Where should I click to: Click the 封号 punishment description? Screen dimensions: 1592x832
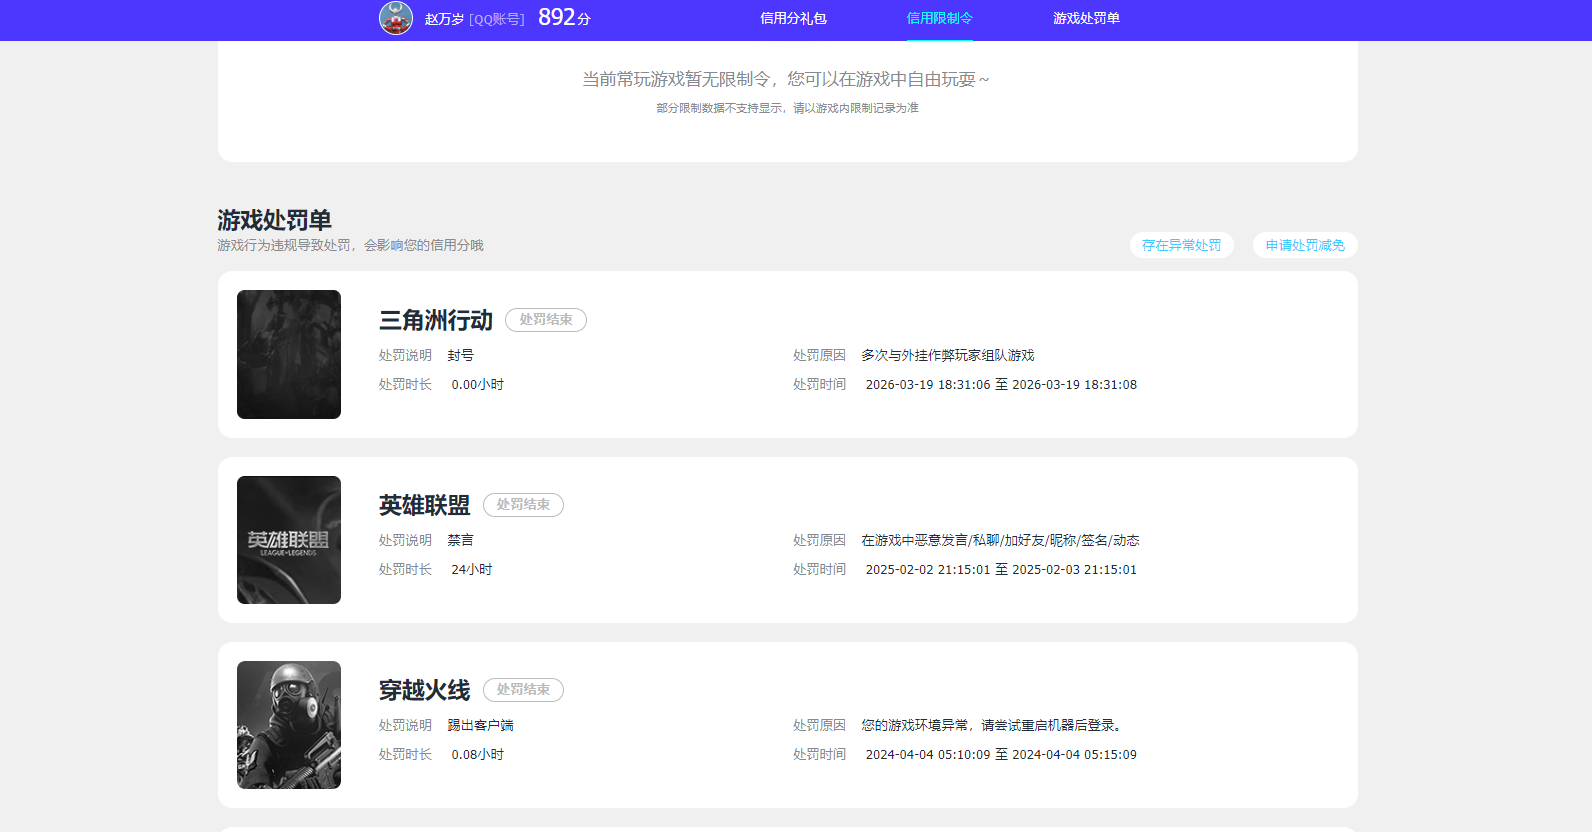pos(461,355)
